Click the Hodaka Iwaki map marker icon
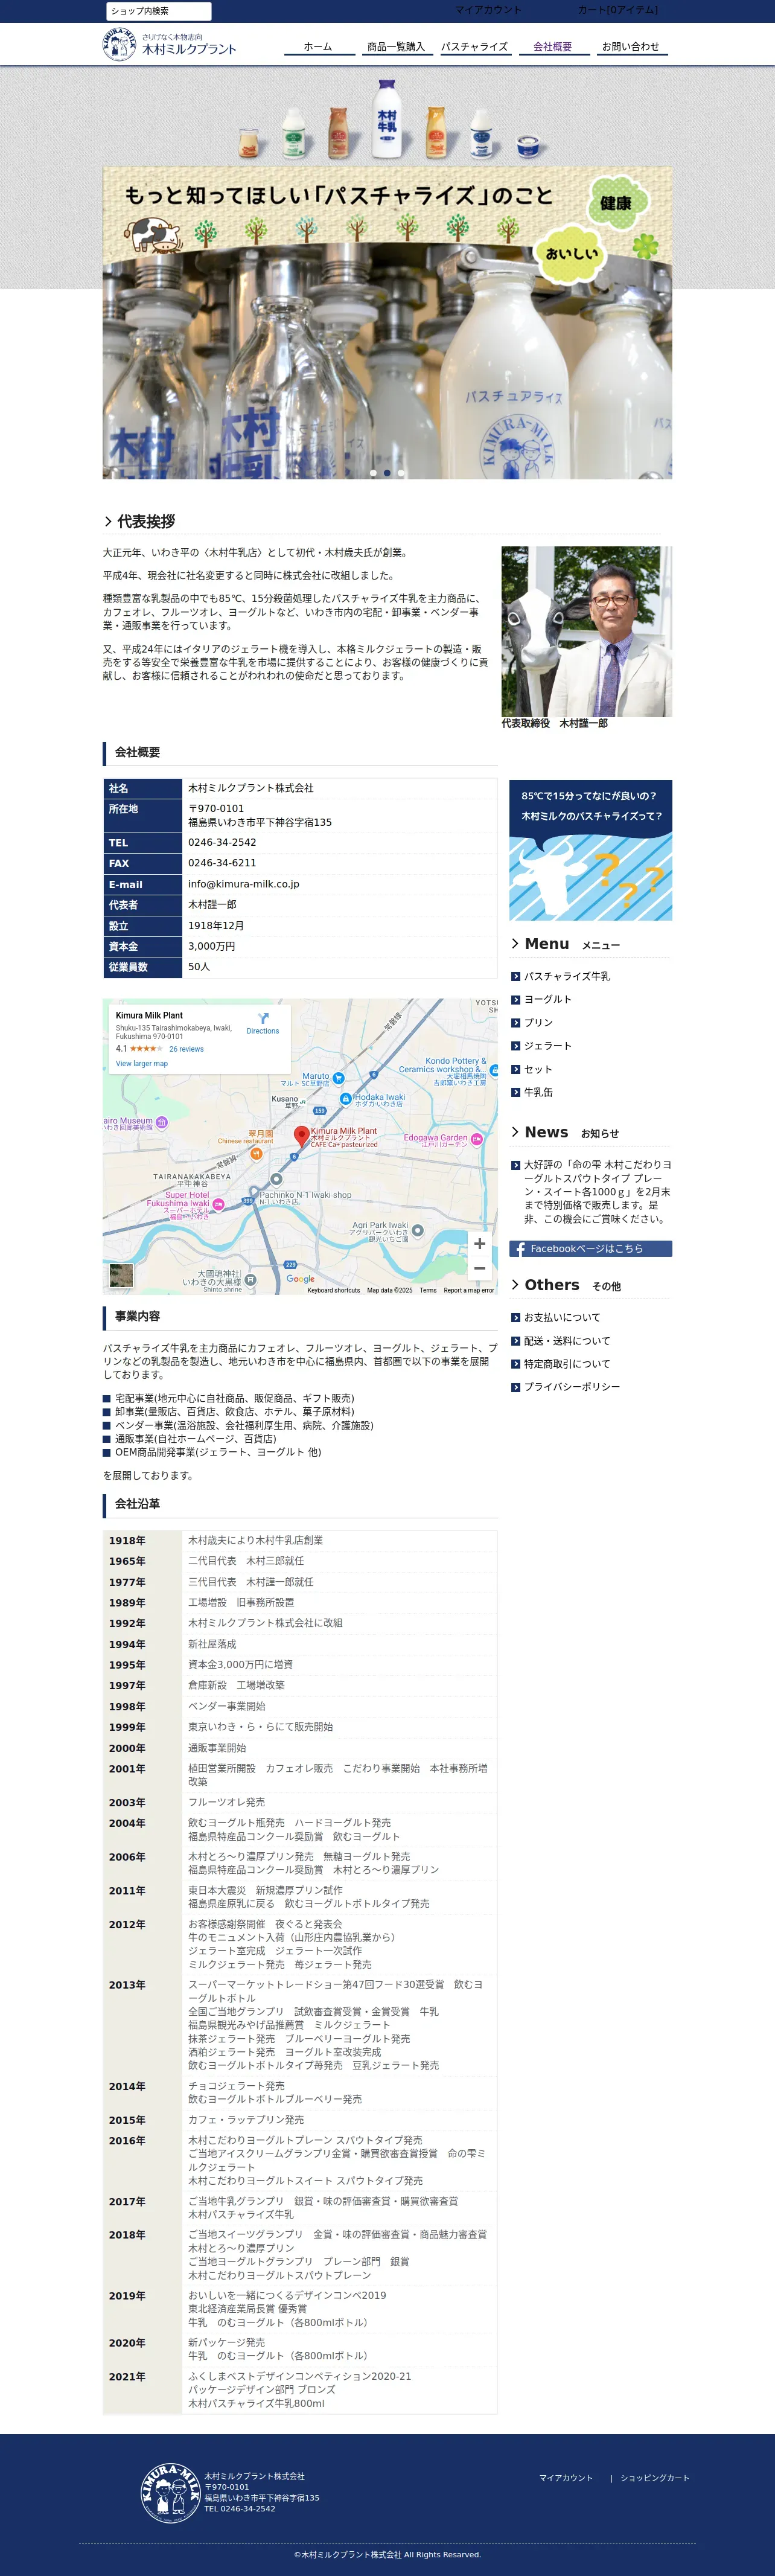This screenshot has width=775, height=2576. pyautogui.click(x=346, y=1099)
